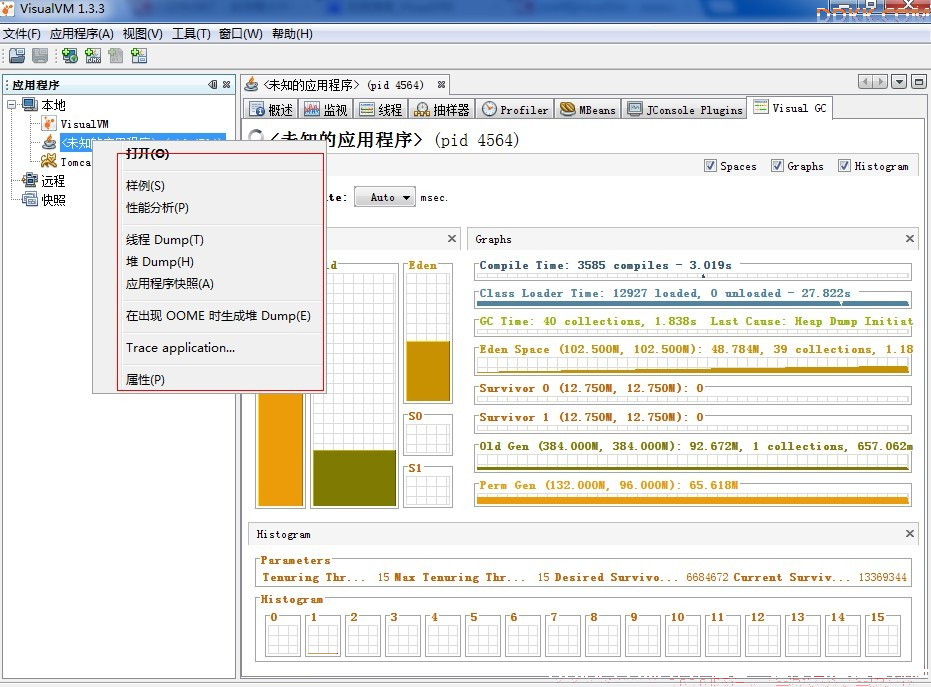Open the 窗口(W) menu
The height and width of the screenshot is (687, 931).
pos(240,34)
